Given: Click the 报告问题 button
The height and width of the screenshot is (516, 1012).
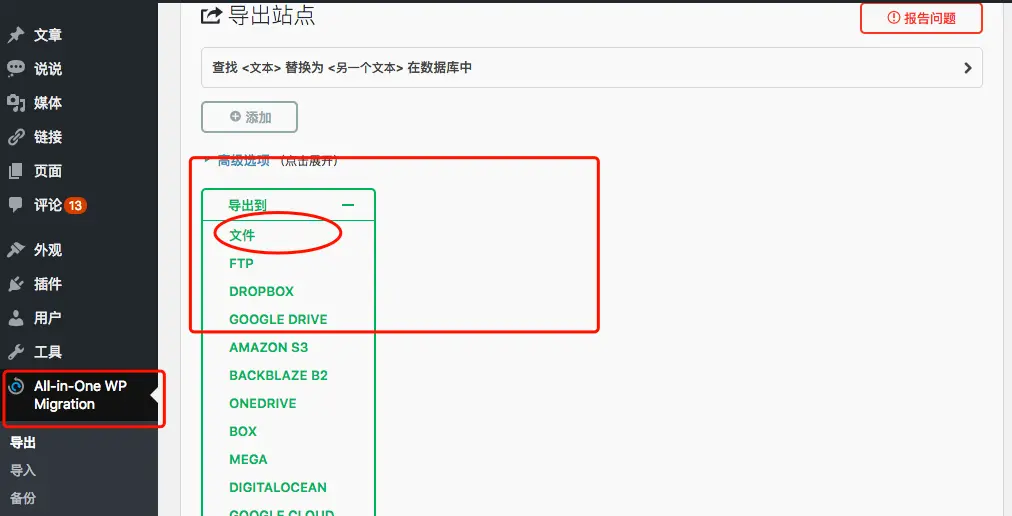Looking at the screenshot, I should (921, 18).
